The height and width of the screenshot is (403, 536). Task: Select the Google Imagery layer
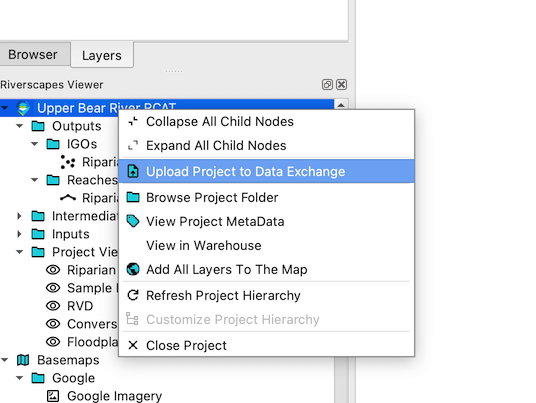point(114,396)
